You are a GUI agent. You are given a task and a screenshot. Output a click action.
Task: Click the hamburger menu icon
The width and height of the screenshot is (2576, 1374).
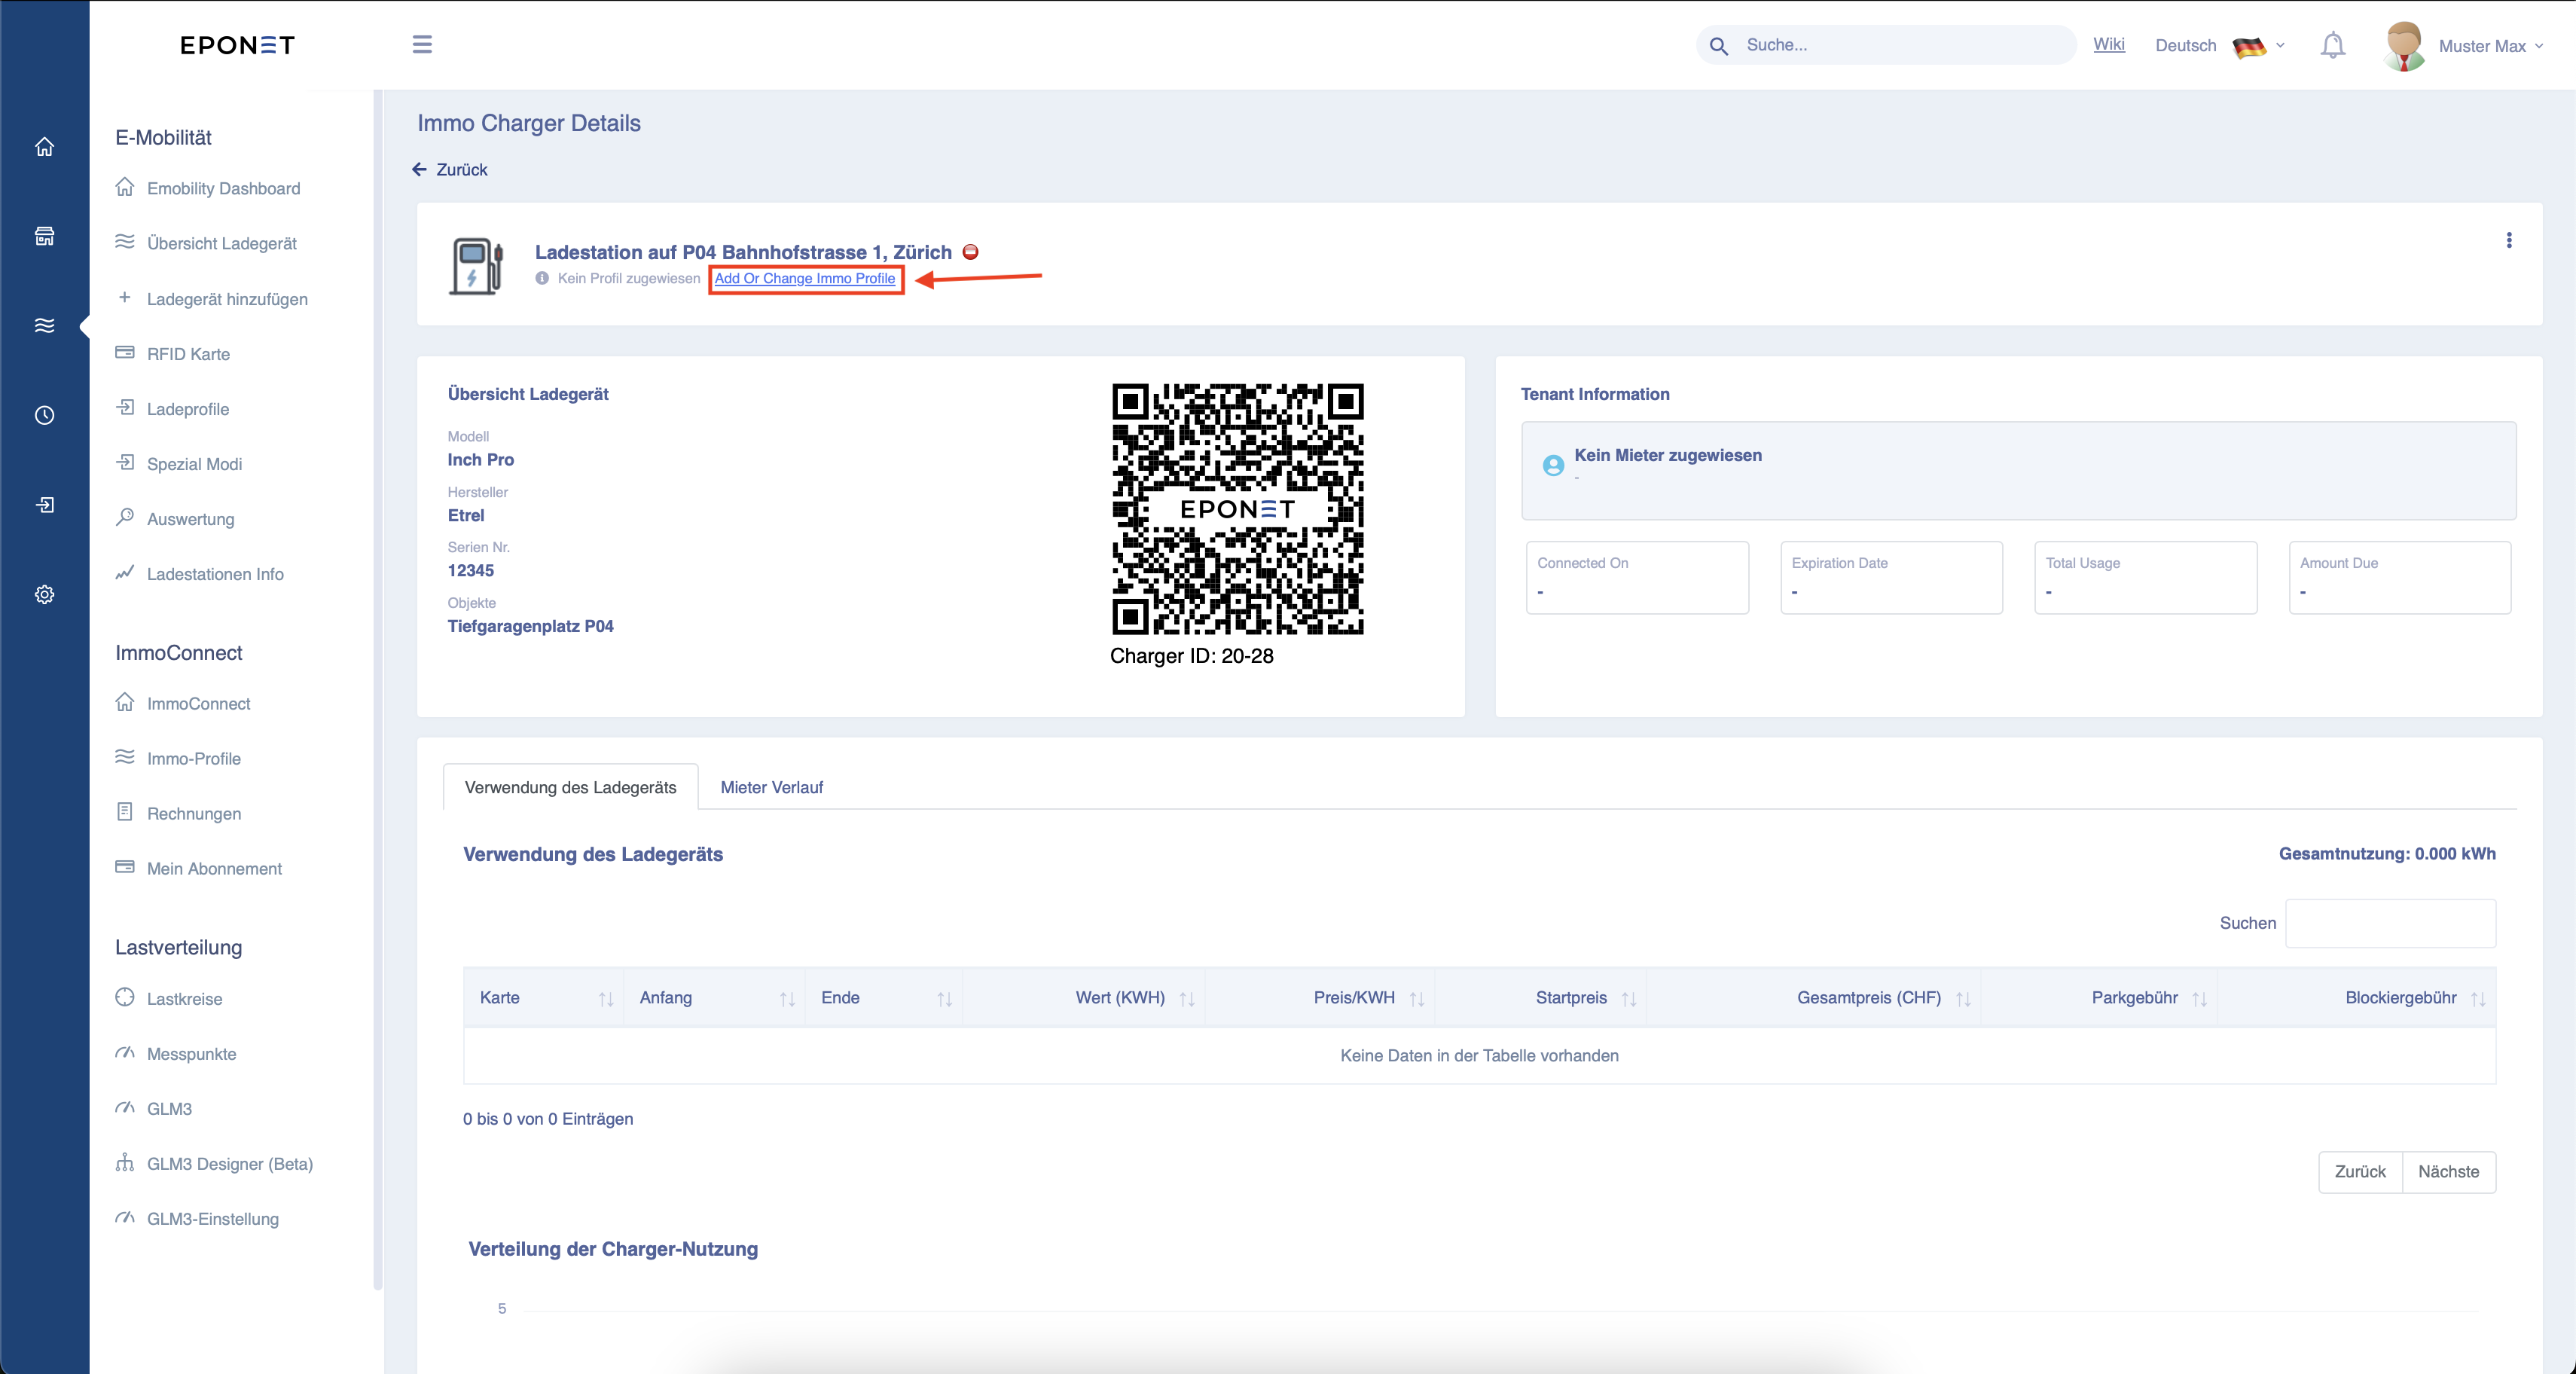tap(422, 45)
